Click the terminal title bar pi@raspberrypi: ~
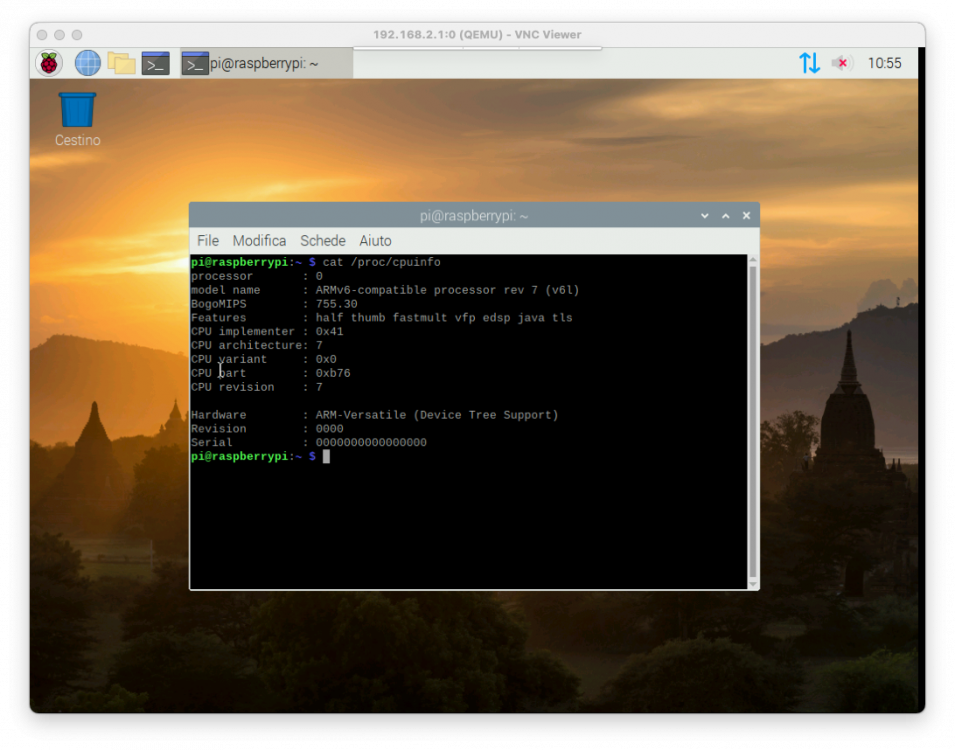 click(x=474, y=216)
